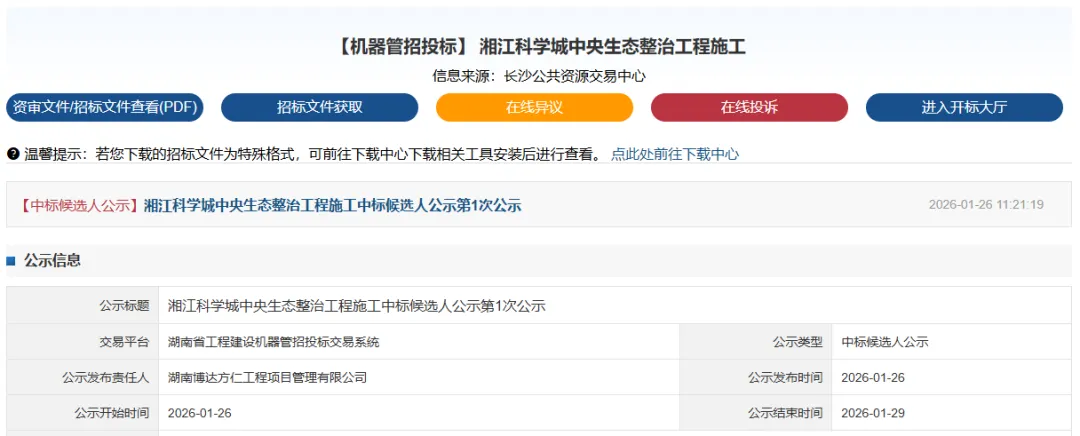
Task: Select the 公示信息 section header
Action: pyautogui.click(x=52, y=260)
